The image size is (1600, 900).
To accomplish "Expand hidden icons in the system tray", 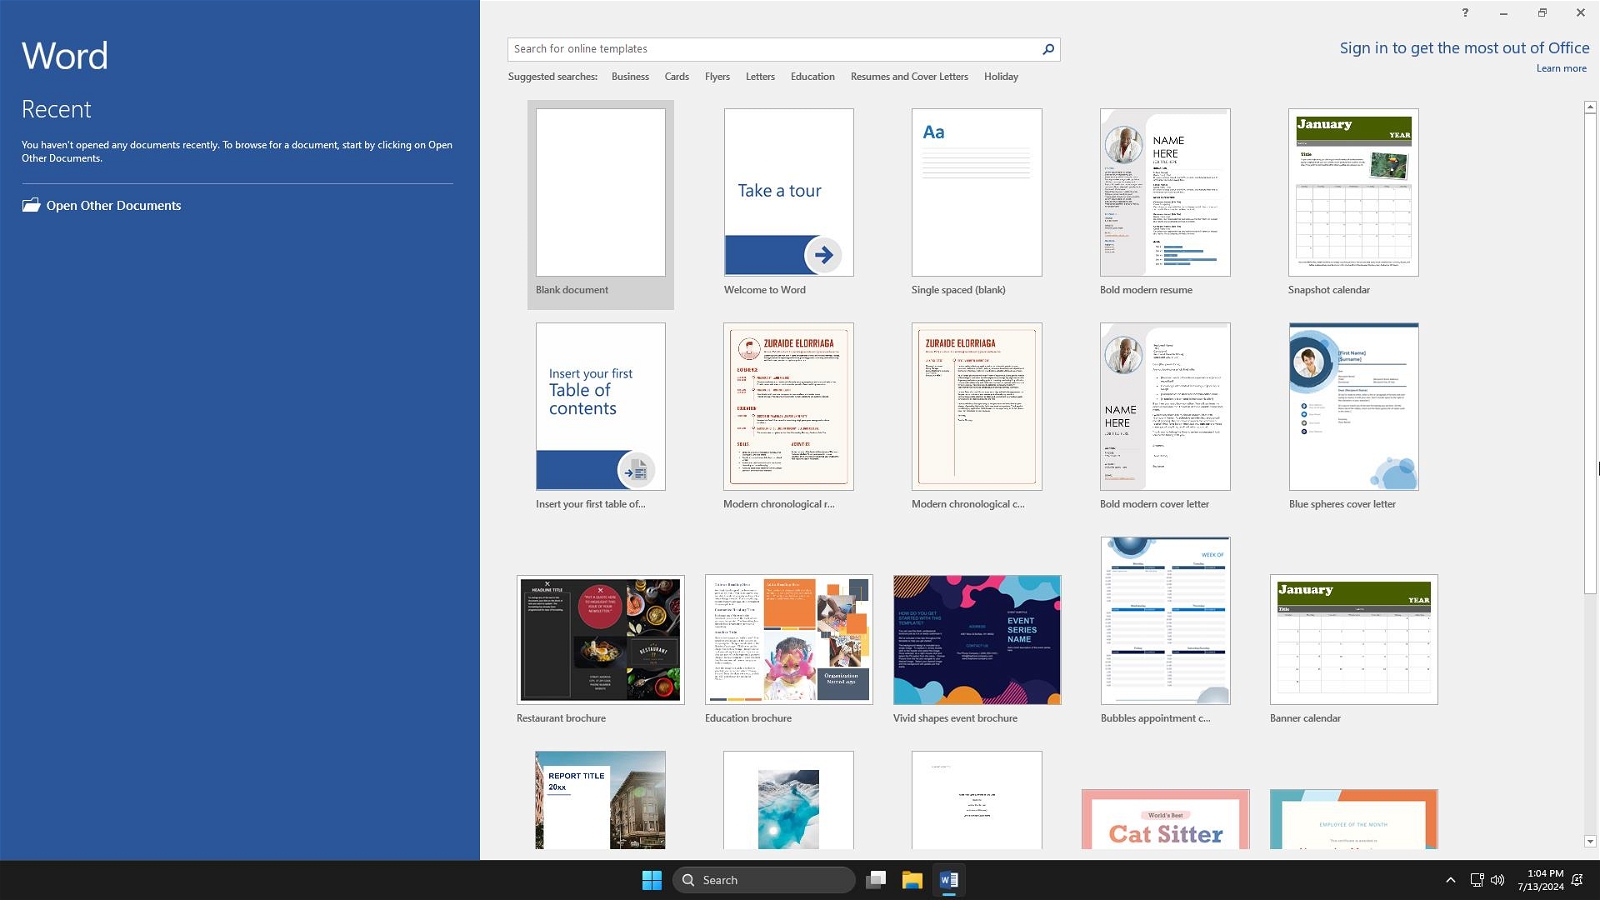I will [1451, 880].
